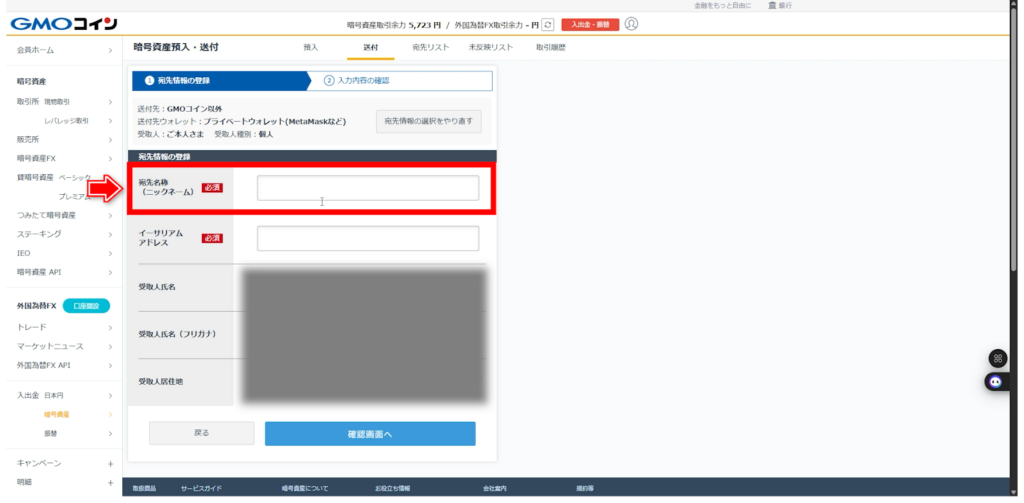Image resolution: width=1024 pixels, height=503 pixels.
Task: Click the 戻る button
Action: coord(201,433)
